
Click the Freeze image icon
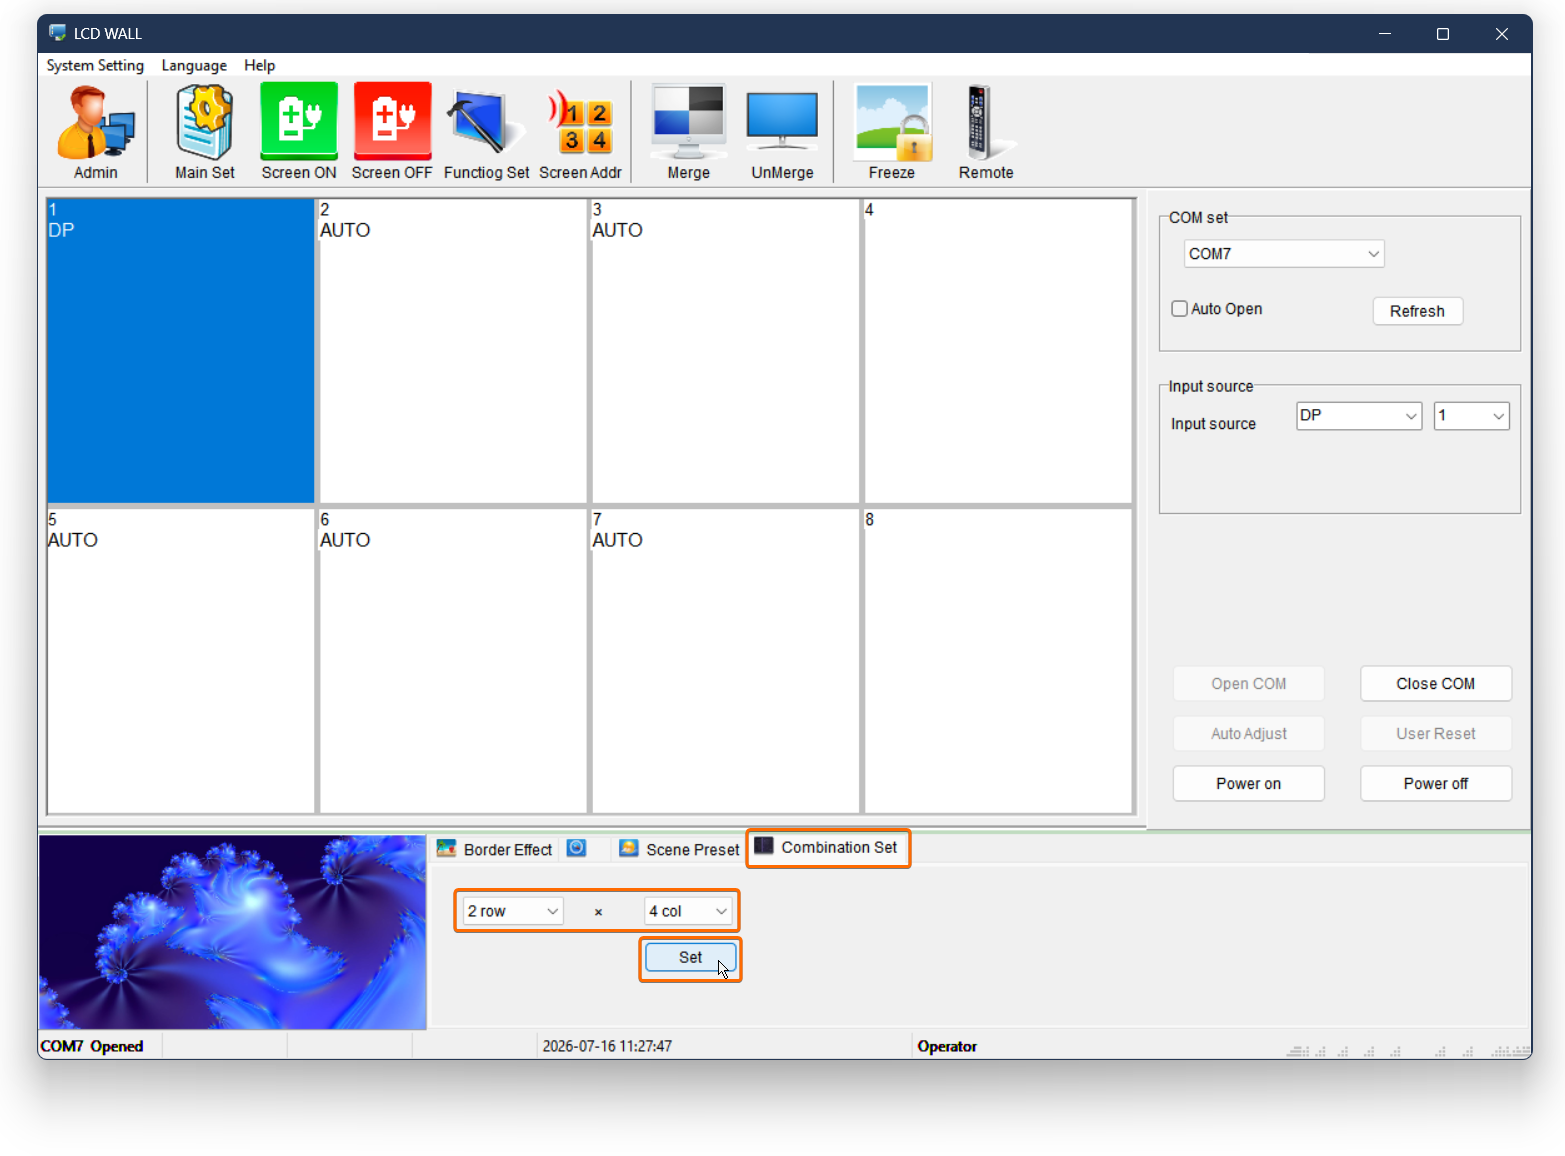tap(892, 132)
